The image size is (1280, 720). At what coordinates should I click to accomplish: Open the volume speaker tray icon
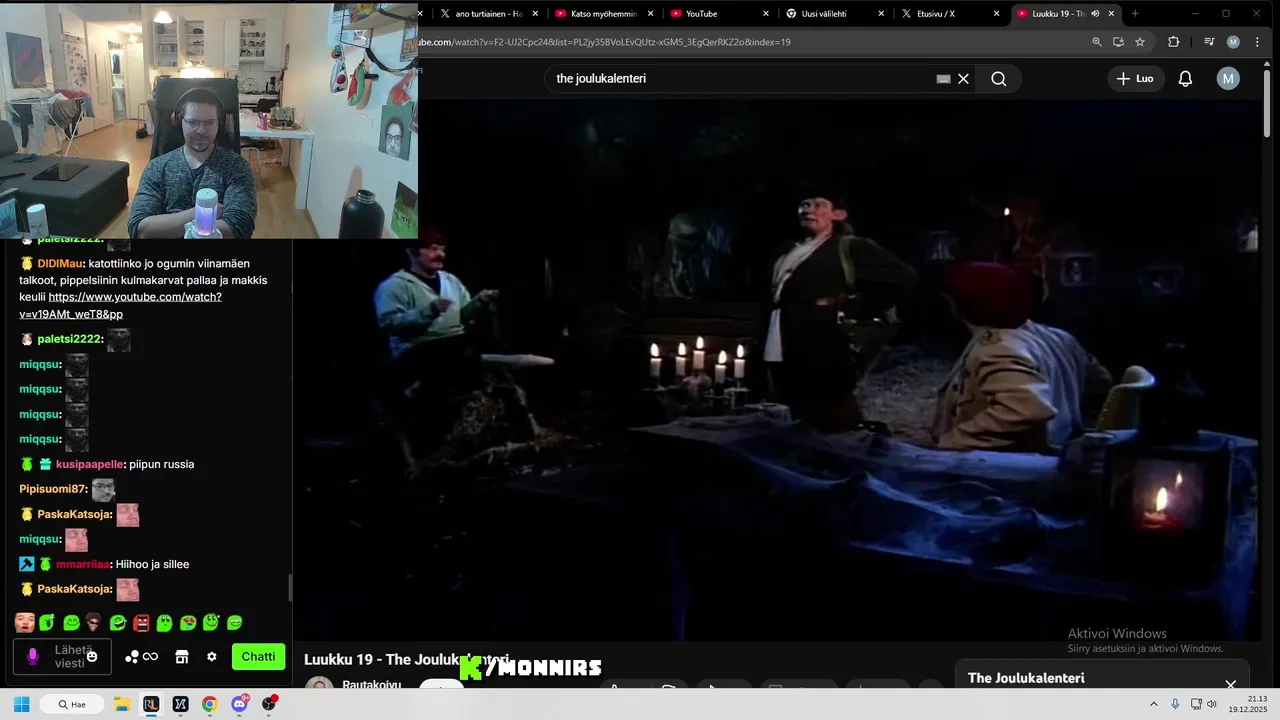click(1212, 704)
